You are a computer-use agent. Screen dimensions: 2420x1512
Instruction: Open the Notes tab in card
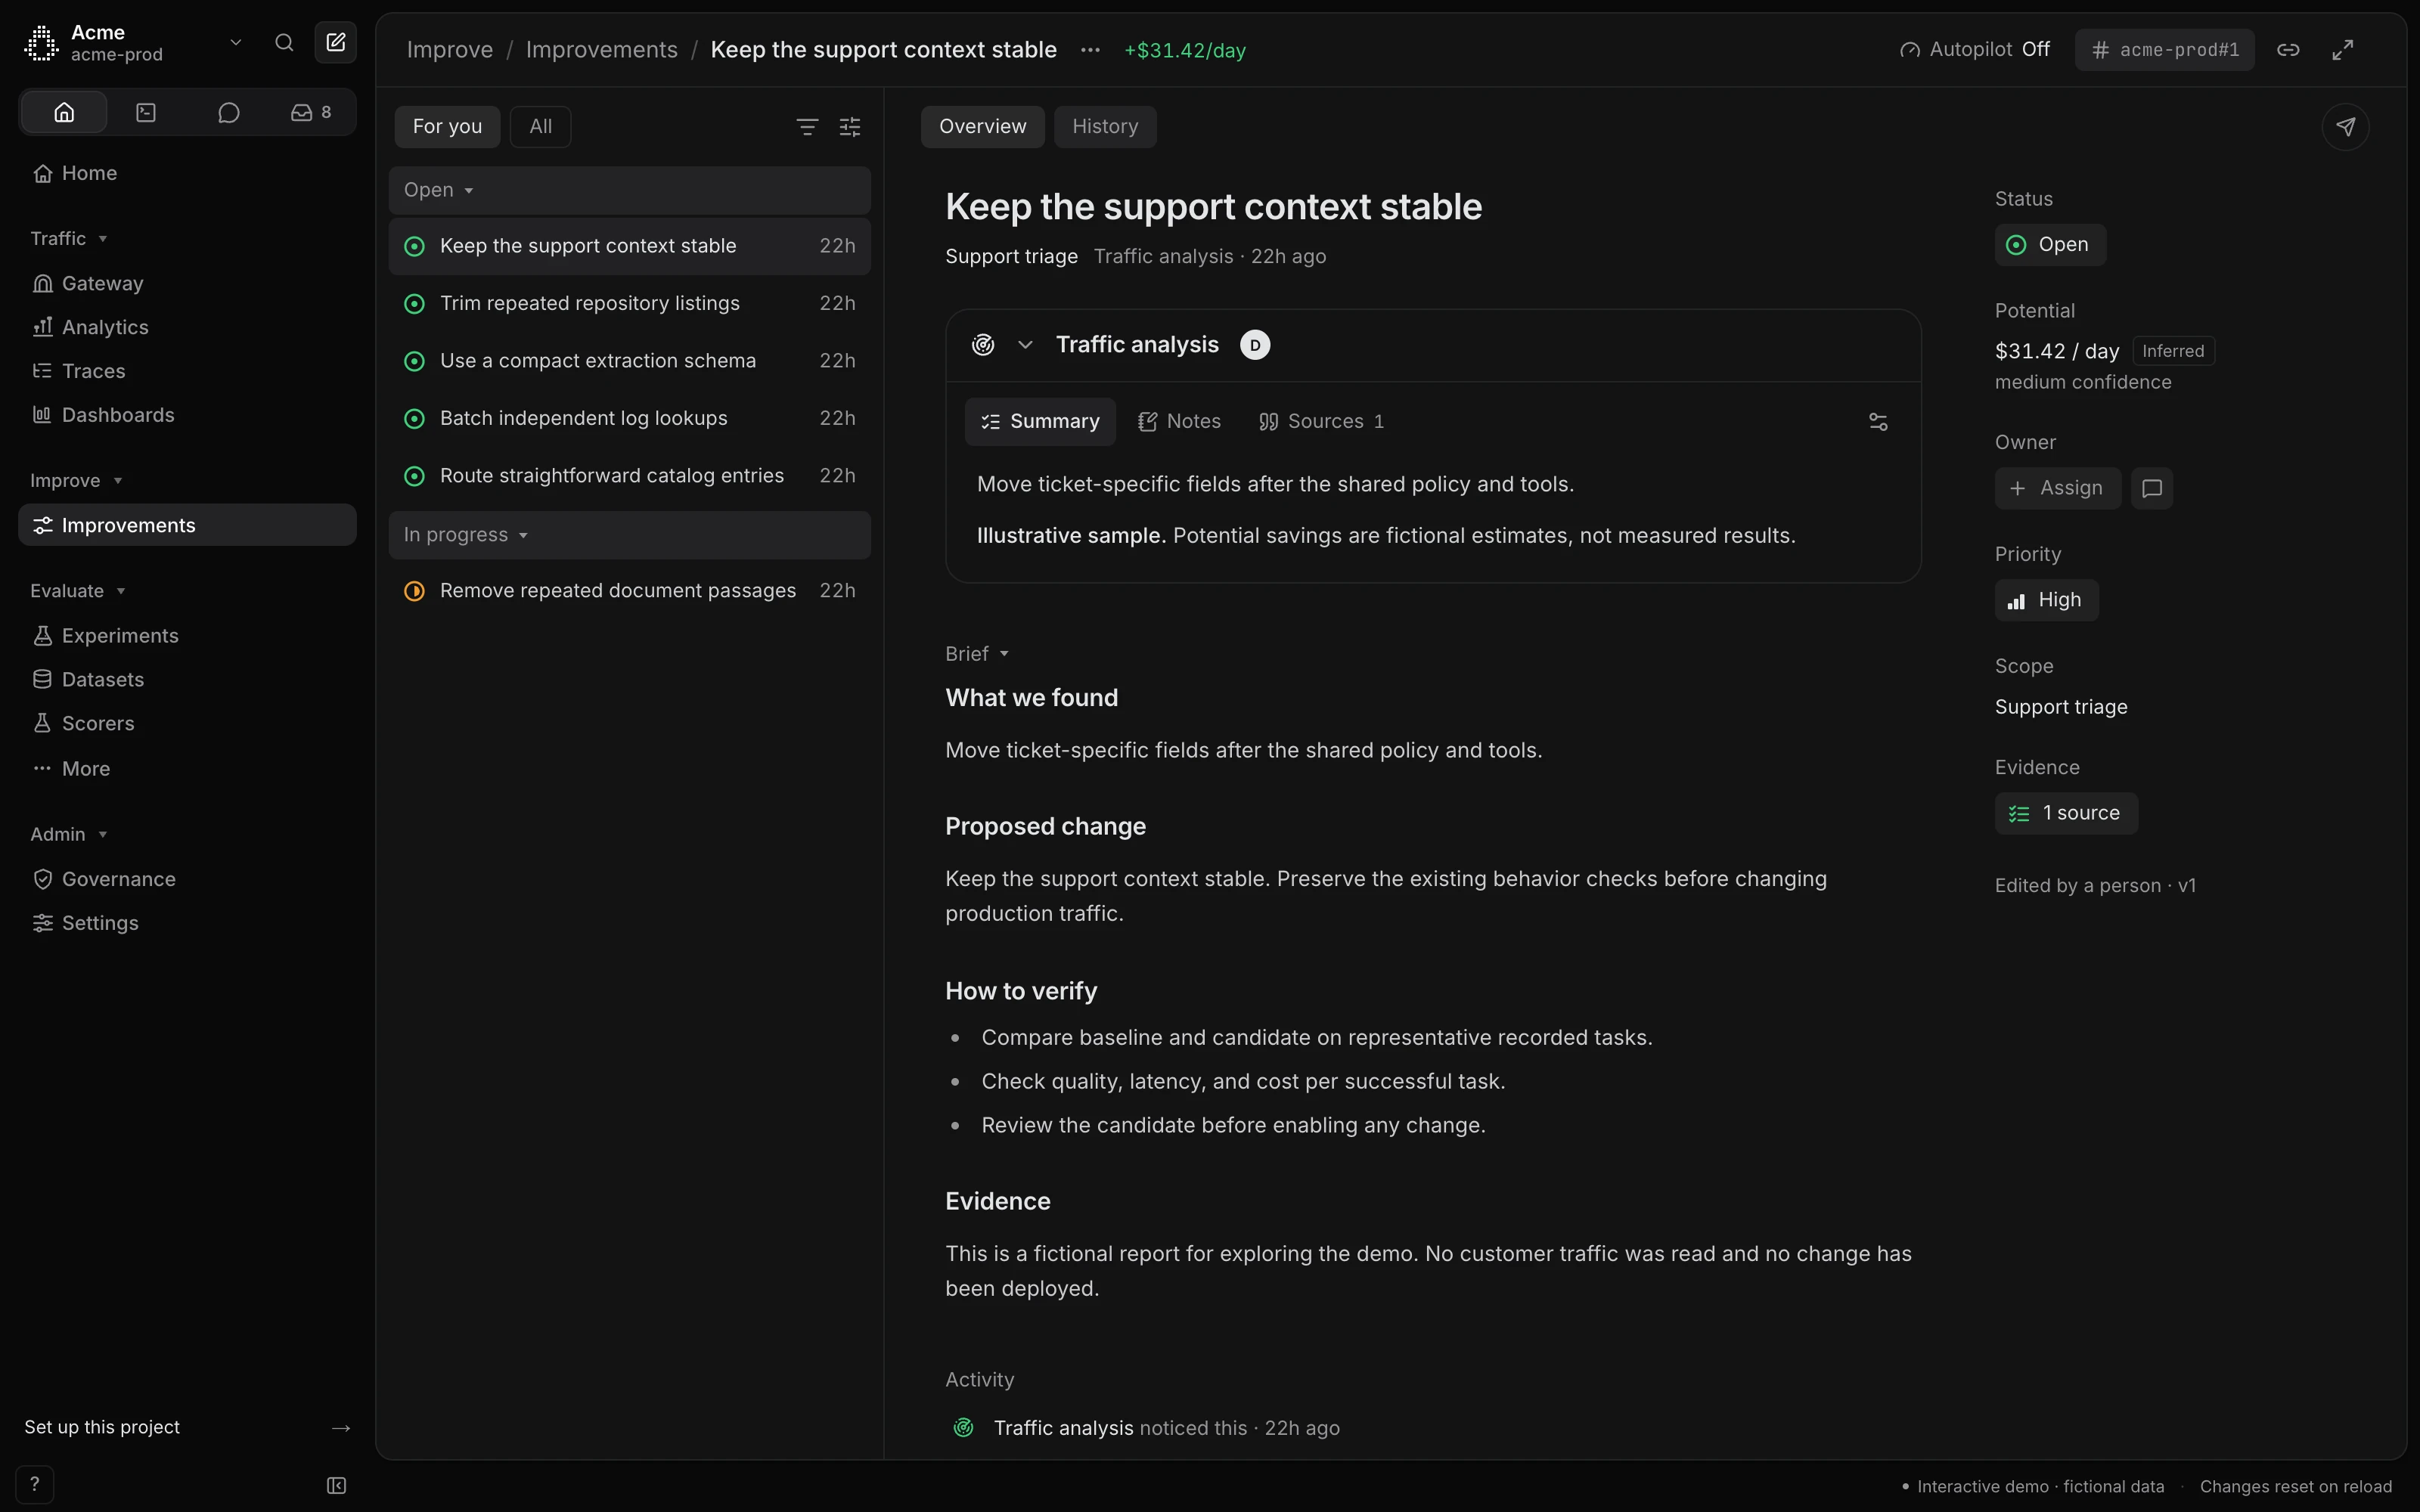1179,422
